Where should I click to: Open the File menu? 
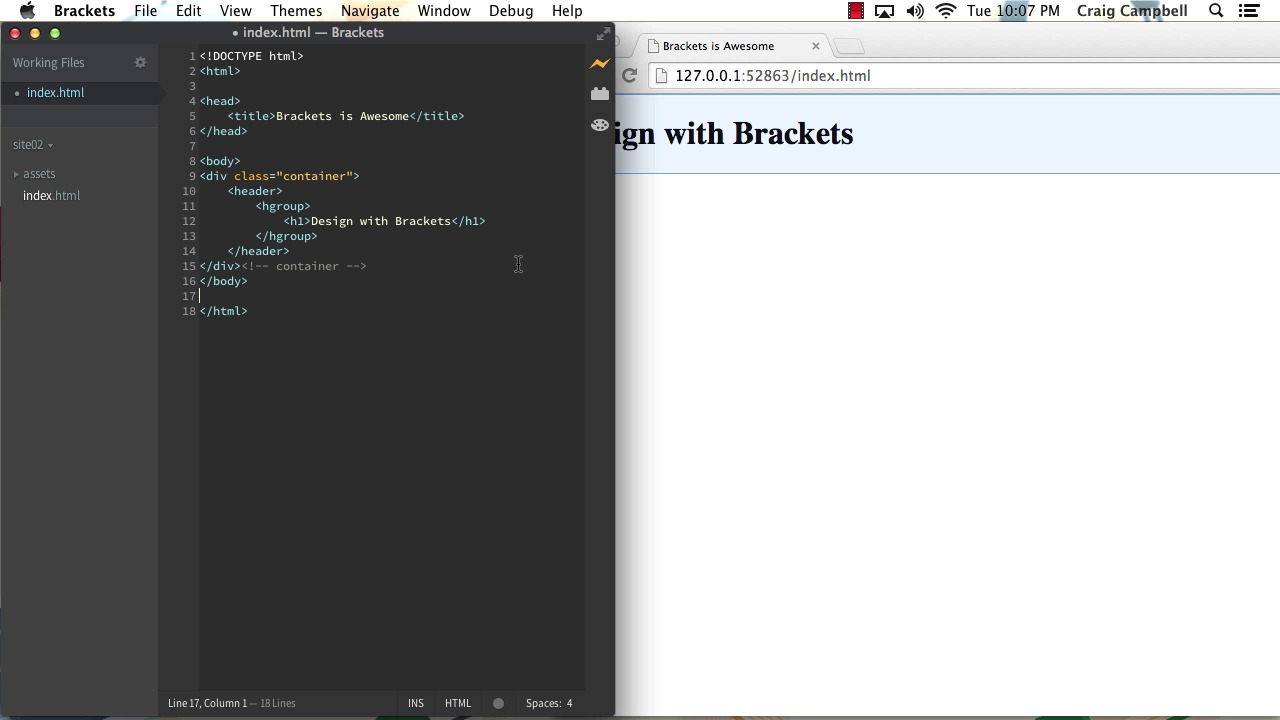[146, 11]
